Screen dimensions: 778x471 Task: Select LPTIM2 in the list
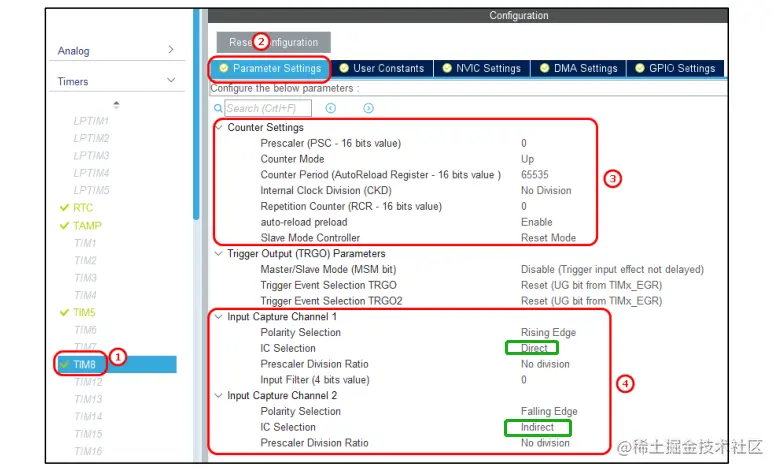click(91, 138)
